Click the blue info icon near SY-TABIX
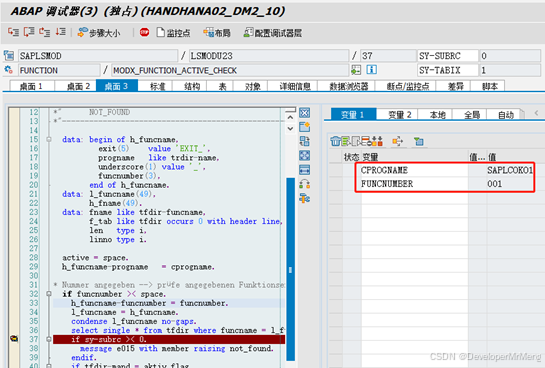This screenshot has width=545, height=368. click(372, 70)
